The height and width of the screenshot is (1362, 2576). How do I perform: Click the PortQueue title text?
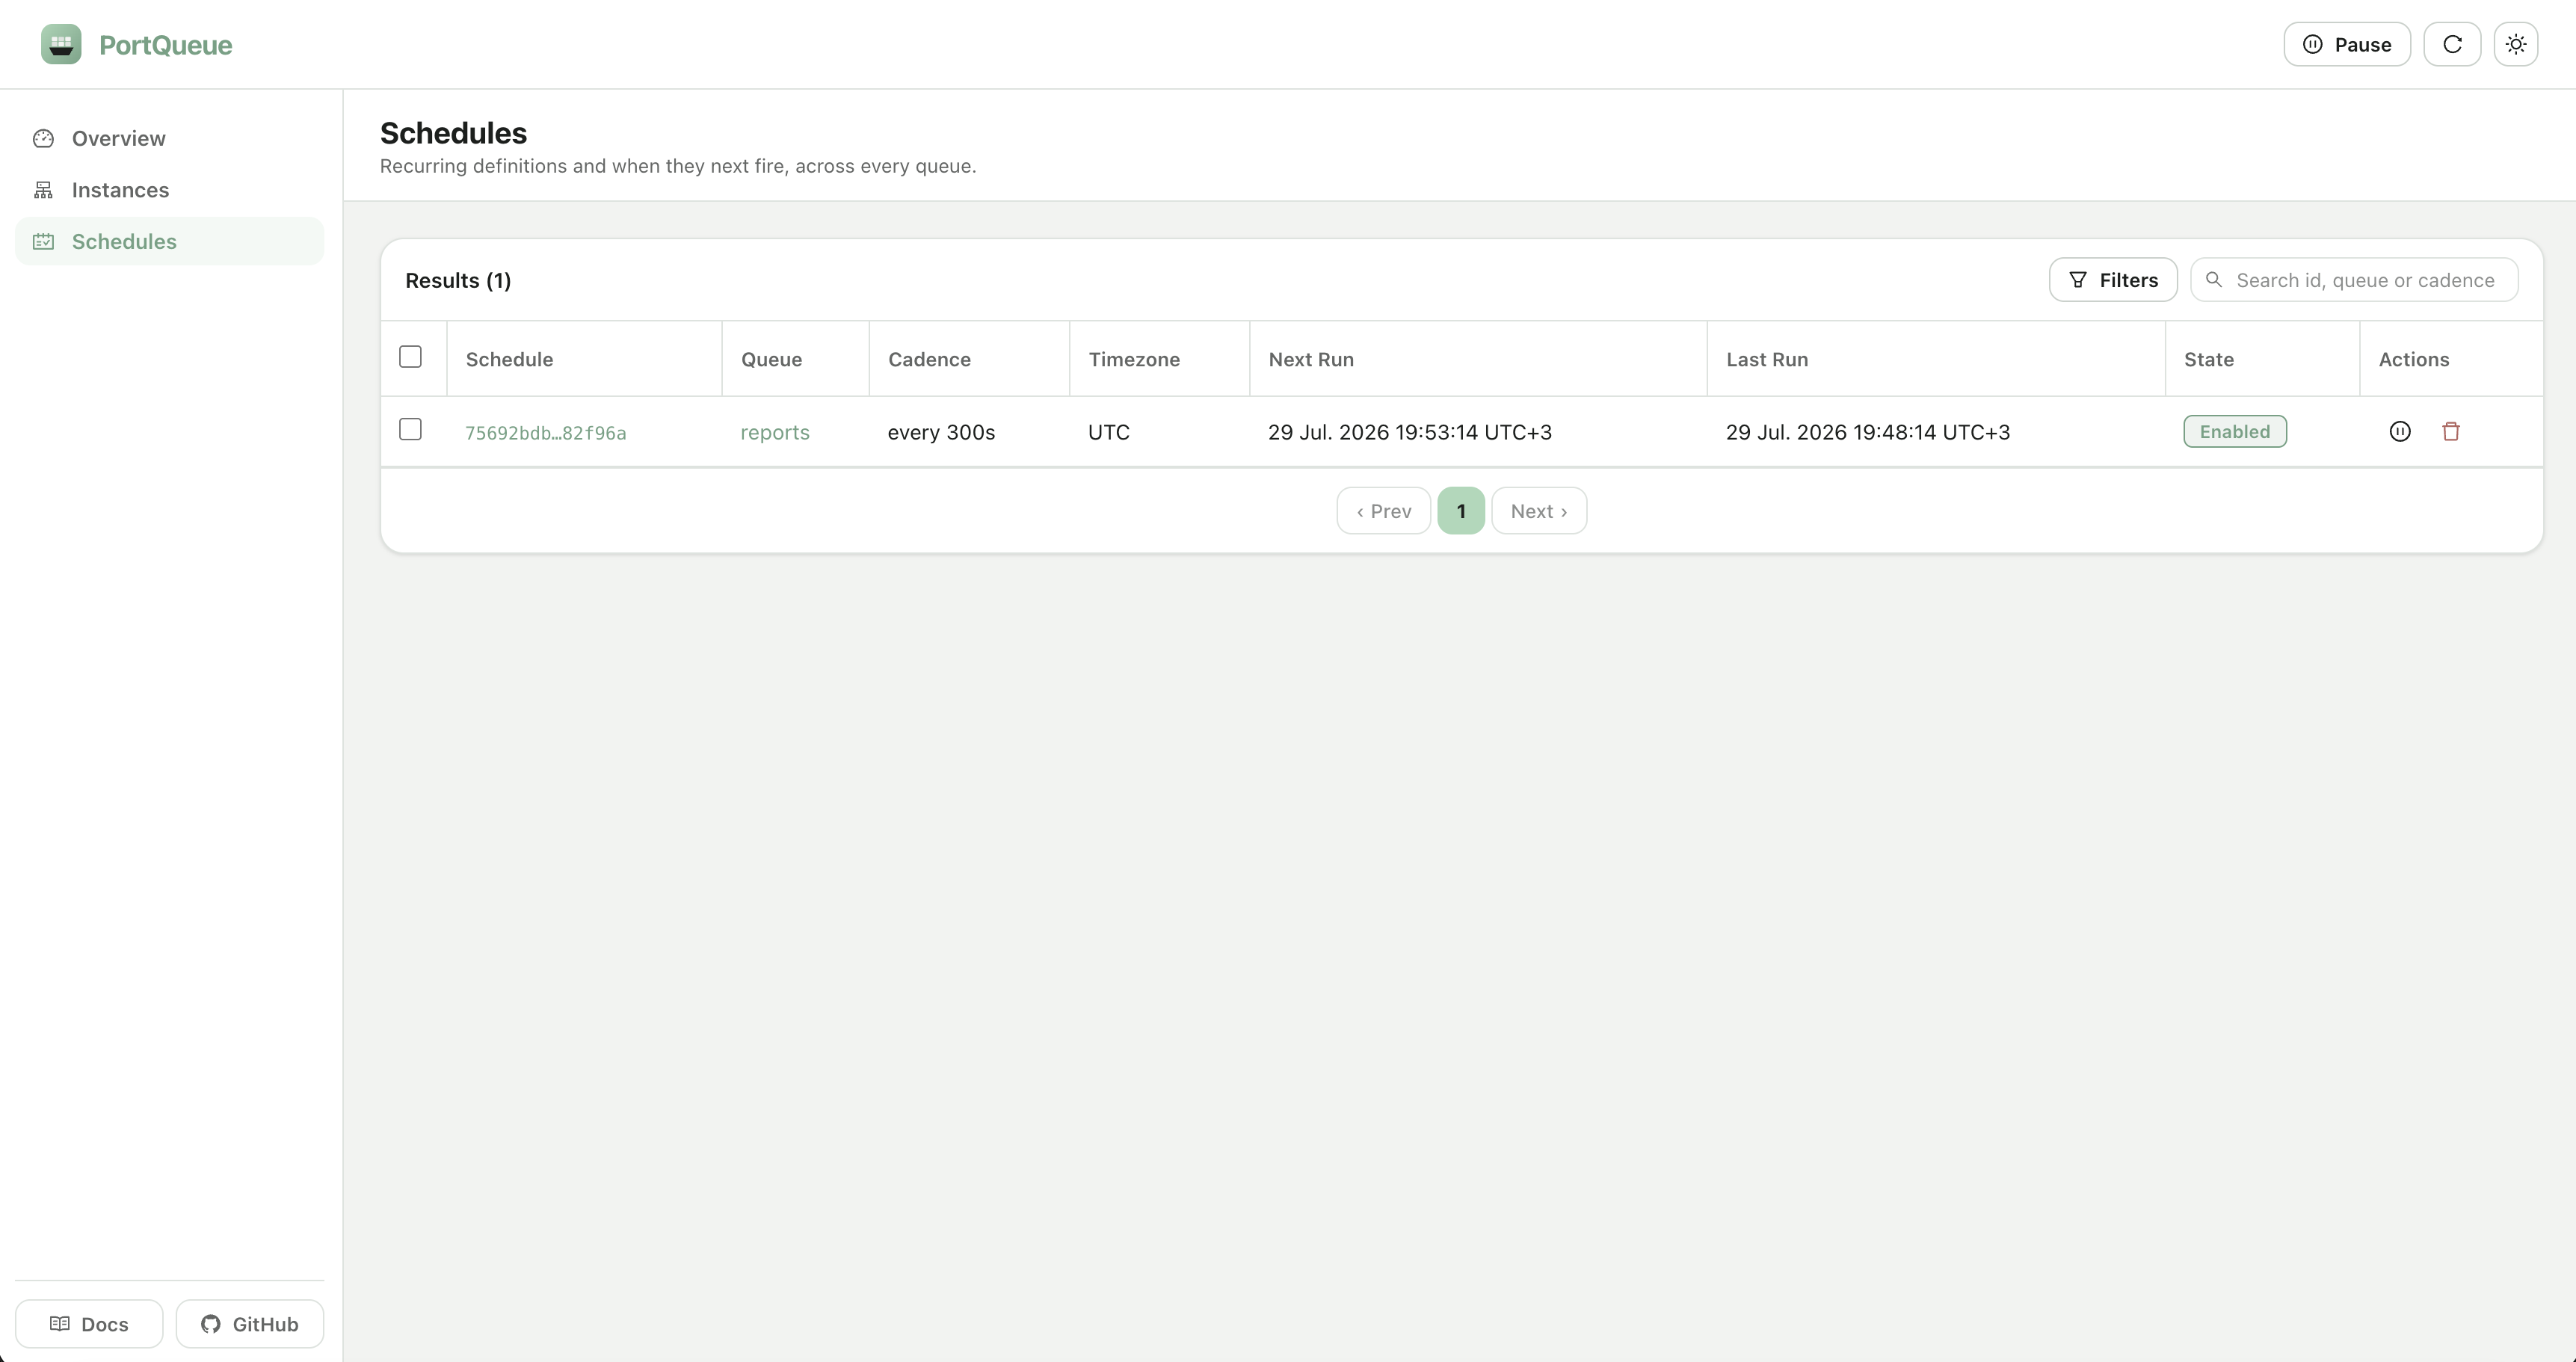[x=166, y=45]
